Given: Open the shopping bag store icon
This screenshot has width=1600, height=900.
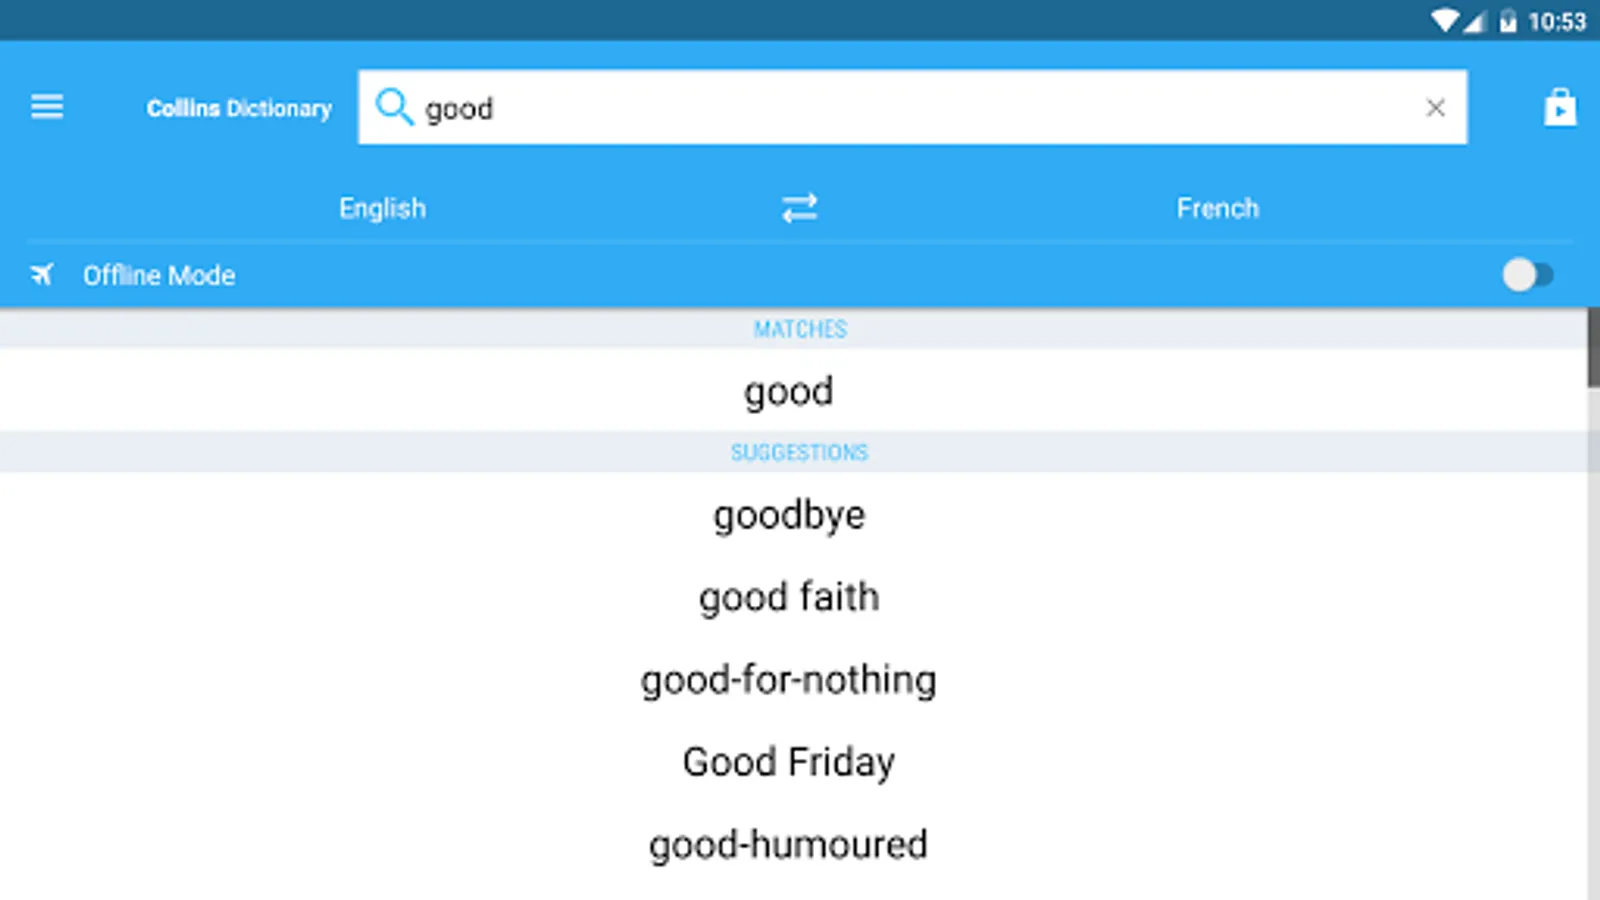Looking at the screenshot, I should click(x=1559, y=107).
